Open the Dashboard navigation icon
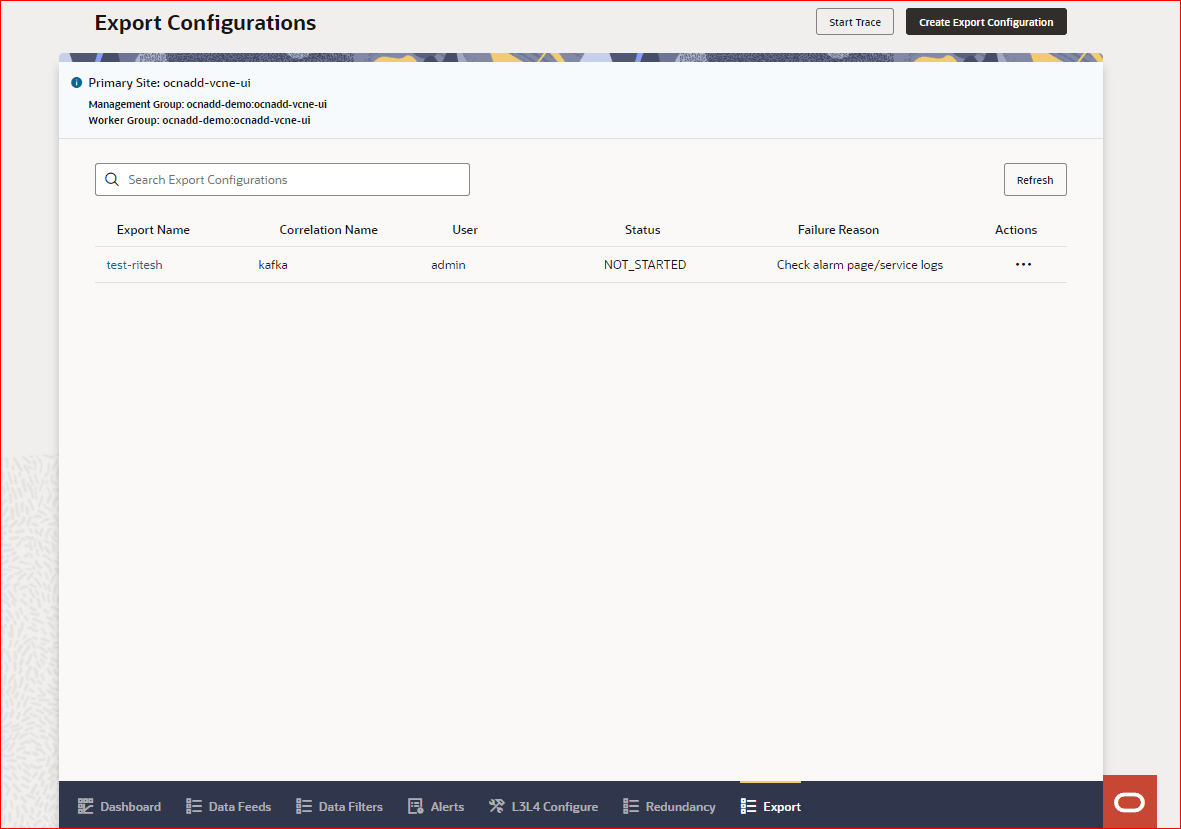This screenshot has width=1181, height=829. [88, 806]
